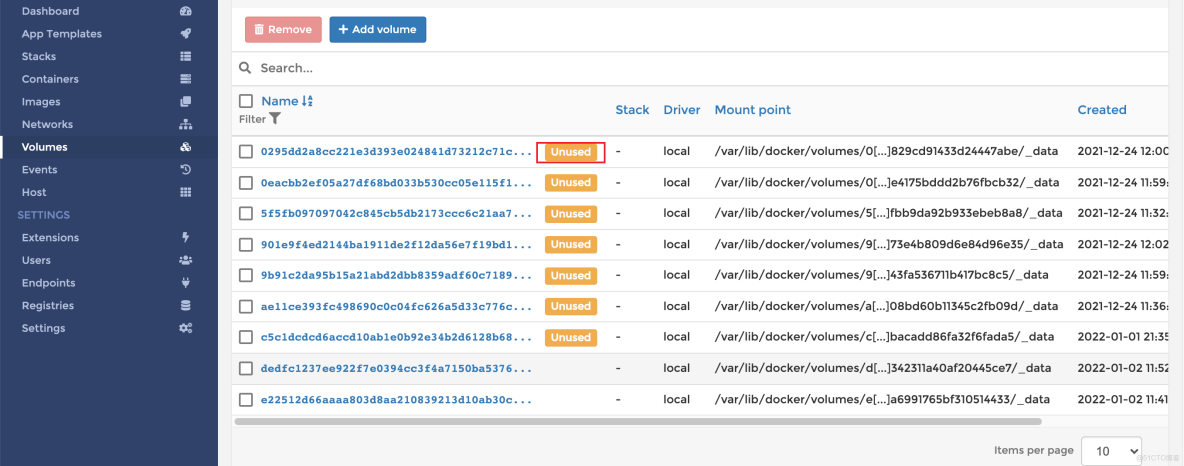This screenshot has width=1184, height=466.
Task: Sort by Driver column header
Action: point(682,110)
